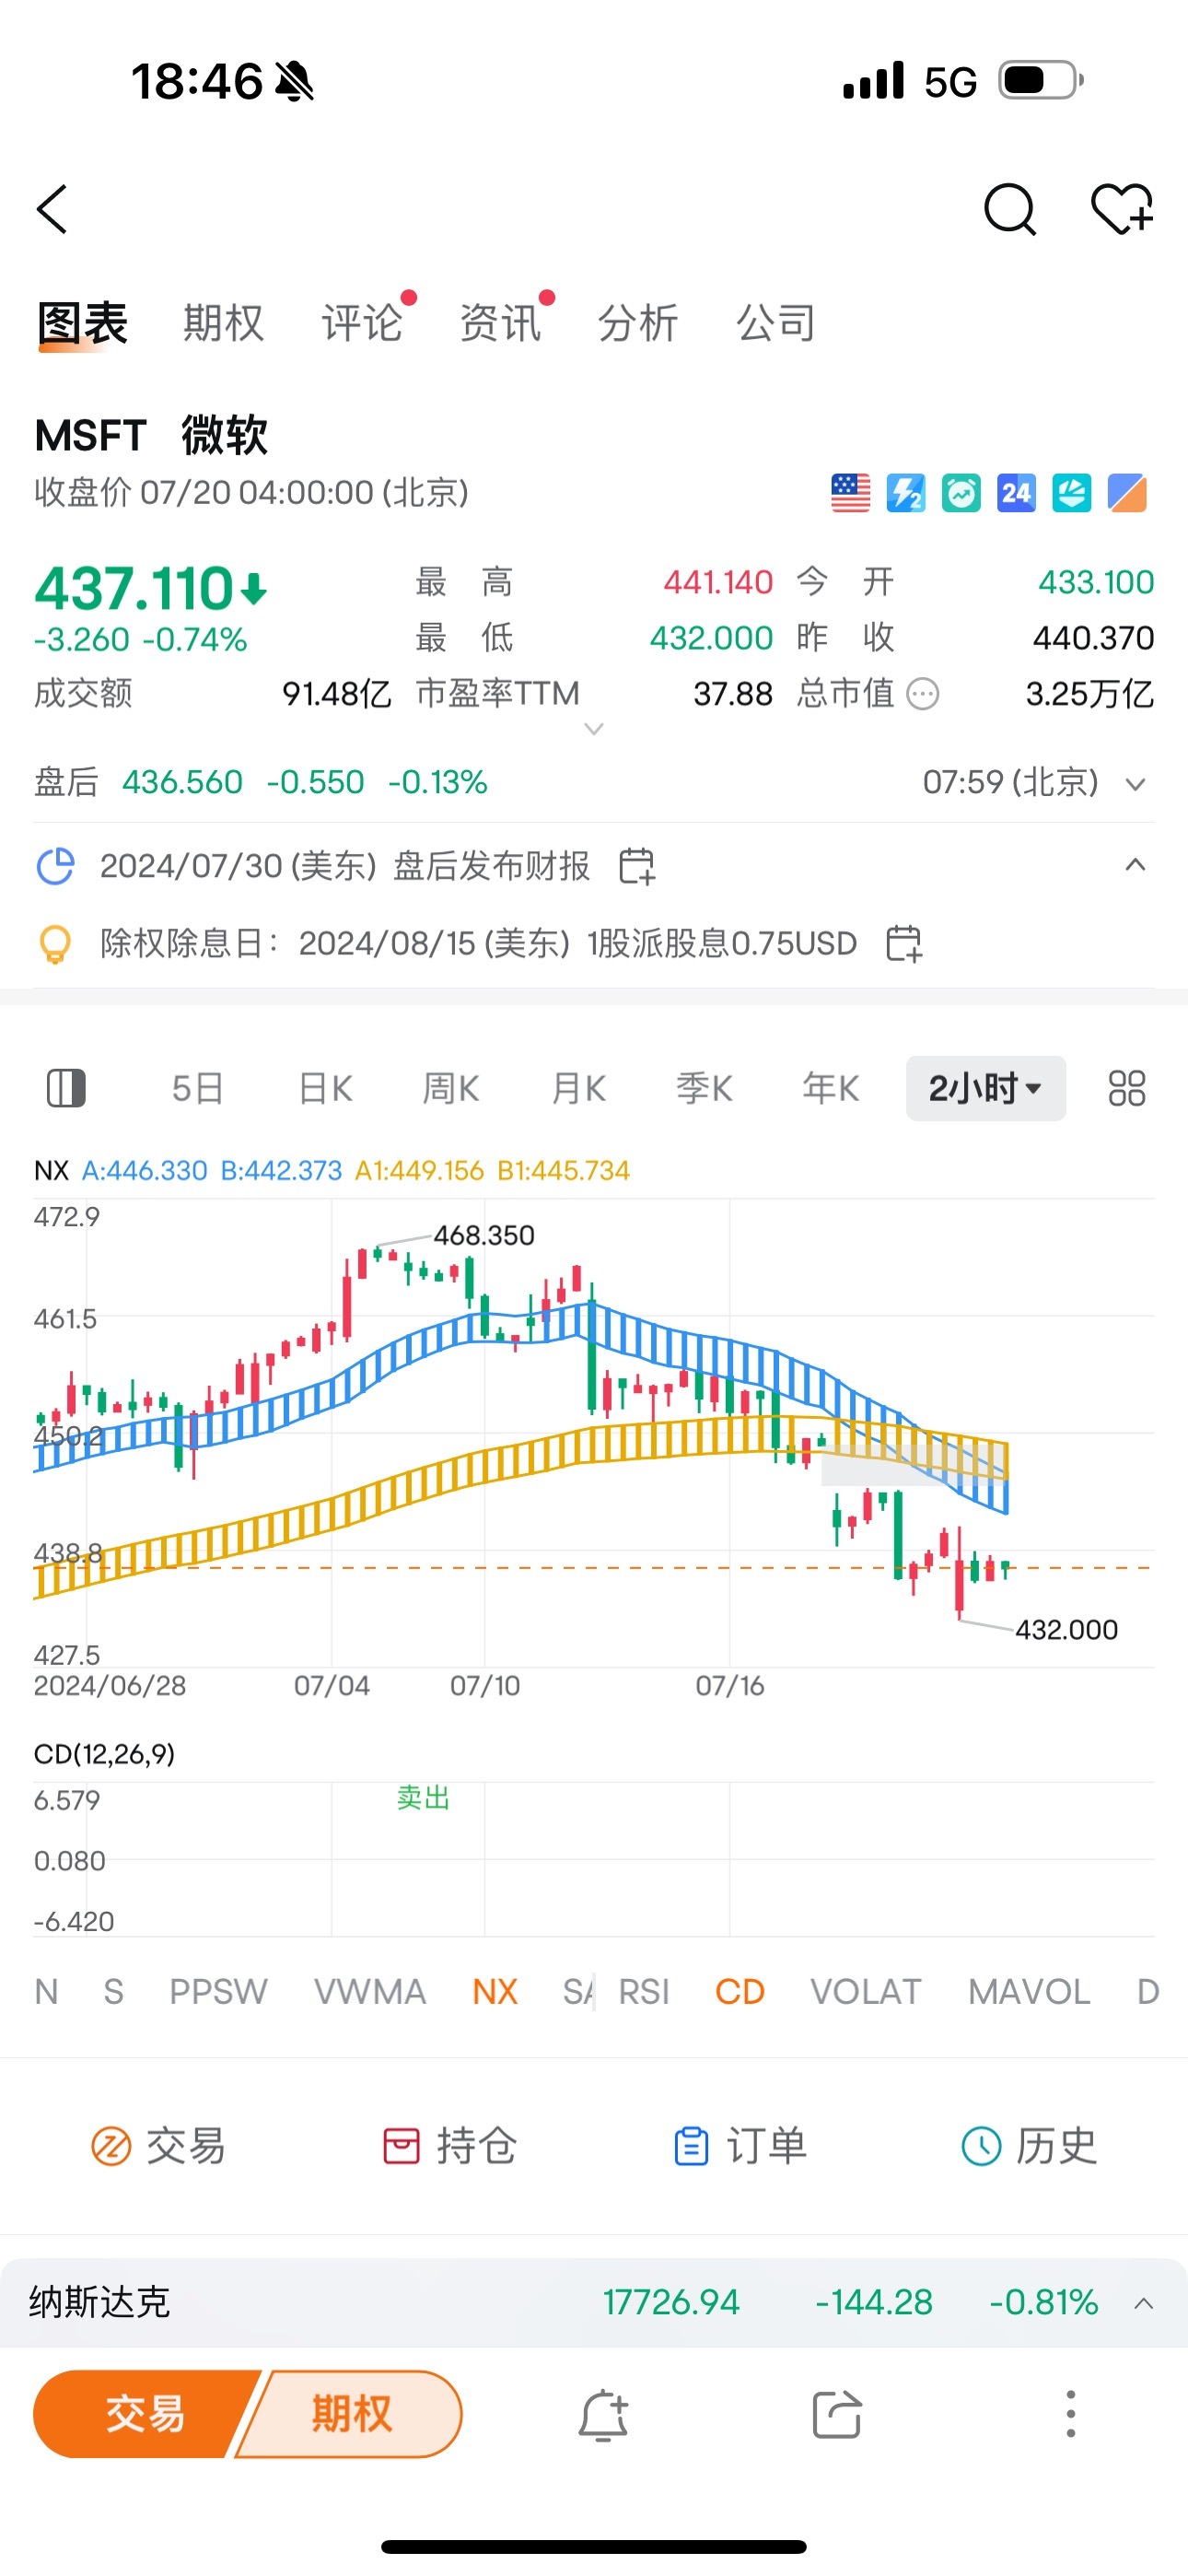Screen dimensions: 1188x2576
Task: Switch to the 分析 analysis tab
Action: (x=638, y=323)
